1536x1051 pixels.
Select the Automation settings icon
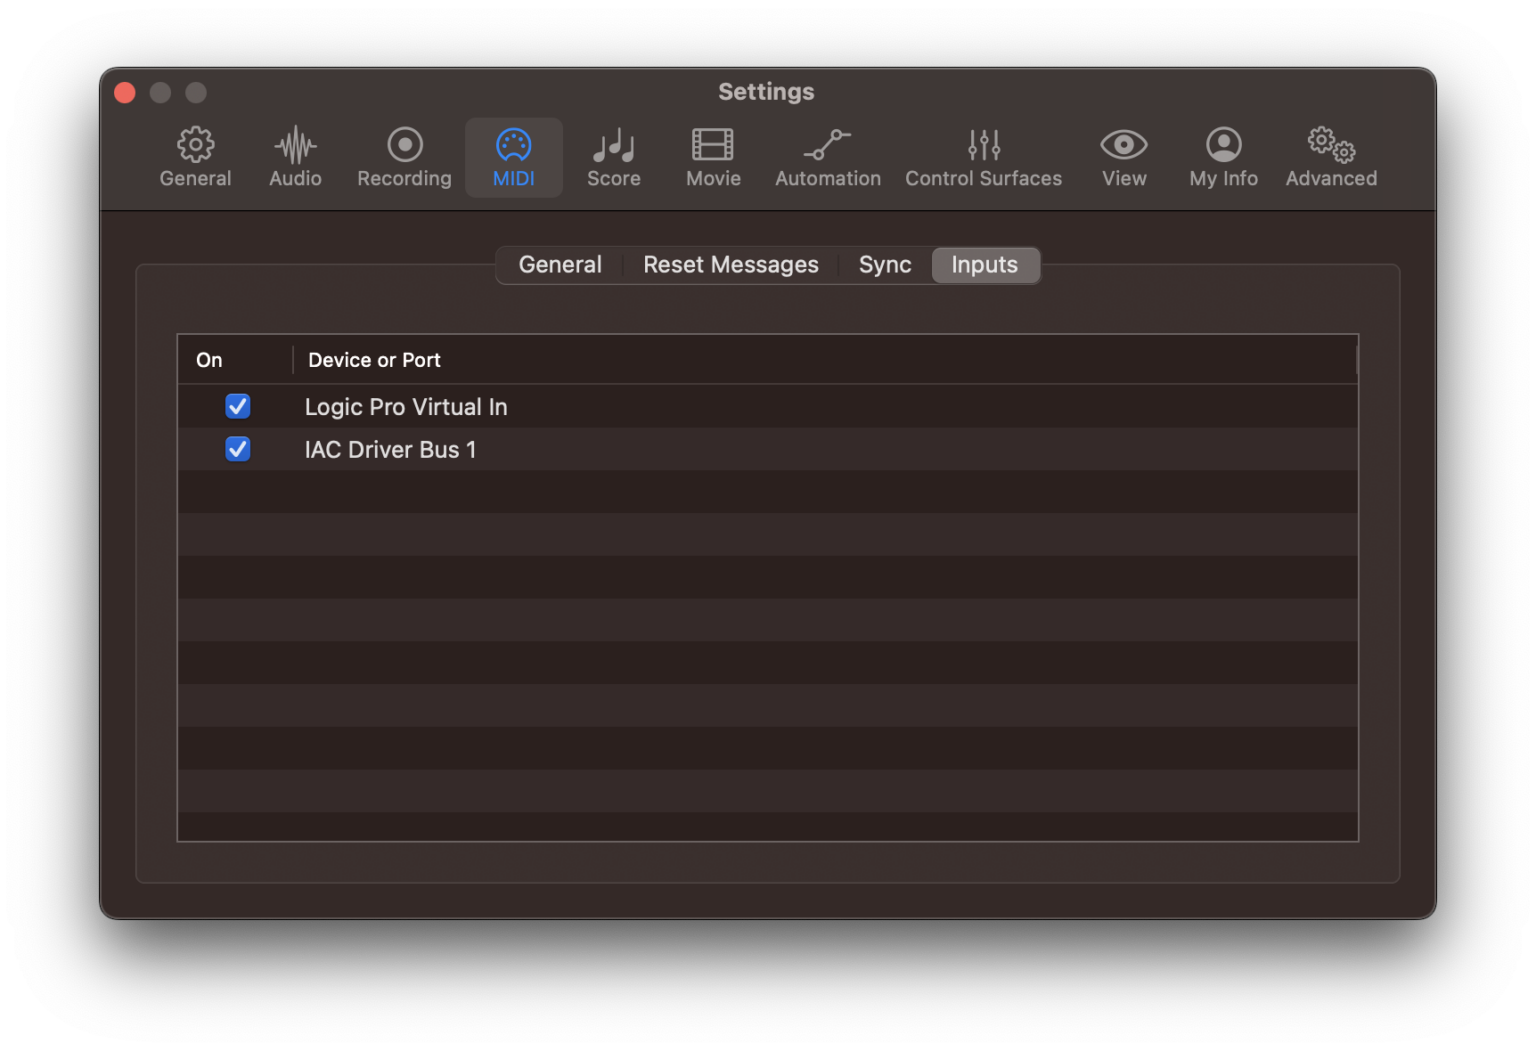[x=827, y=156]
